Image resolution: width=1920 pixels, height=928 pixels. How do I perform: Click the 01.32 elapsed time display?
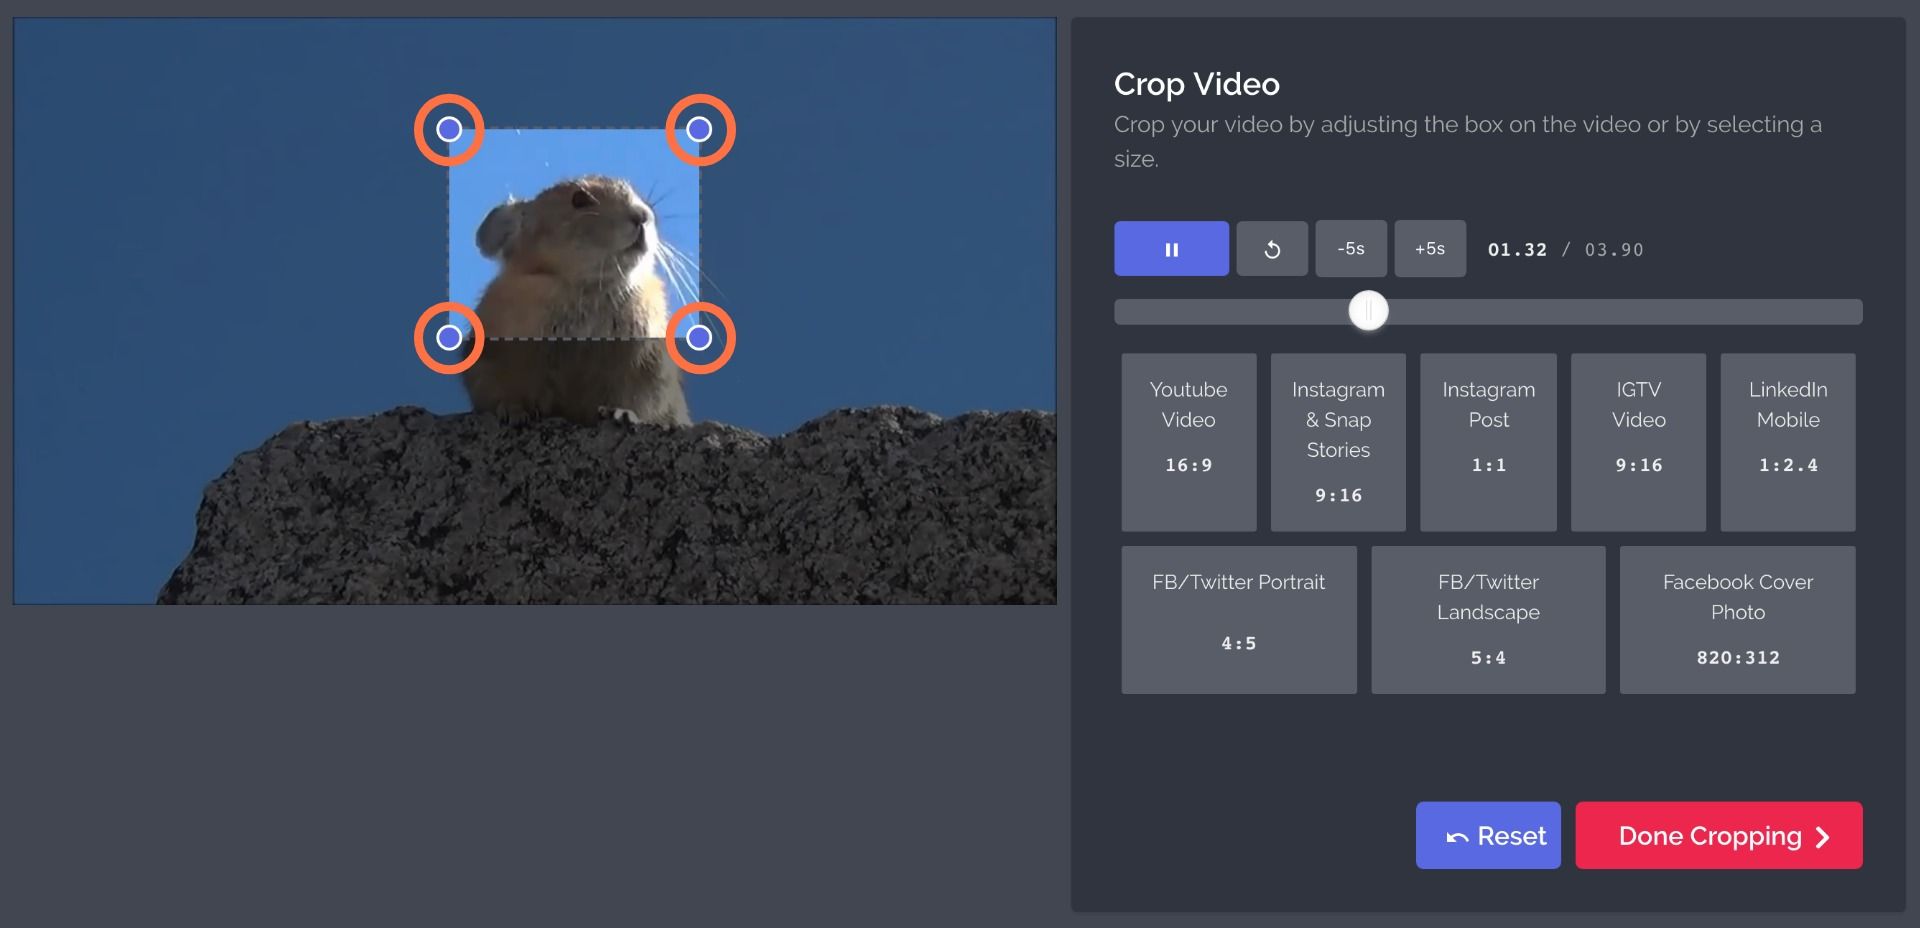tap(1517, 250)
